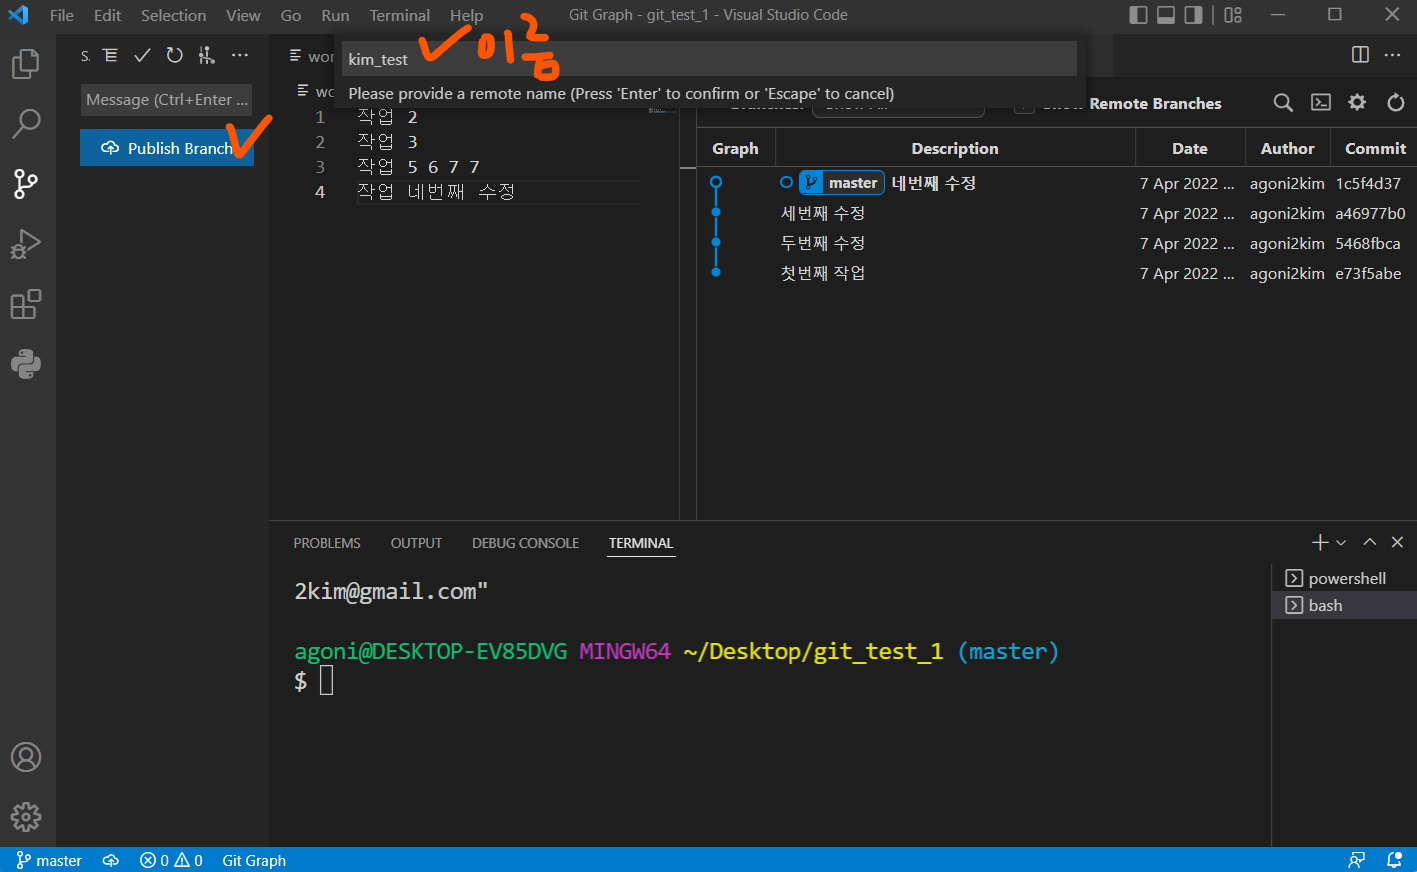Click the Author column header

pos(1287,148)
